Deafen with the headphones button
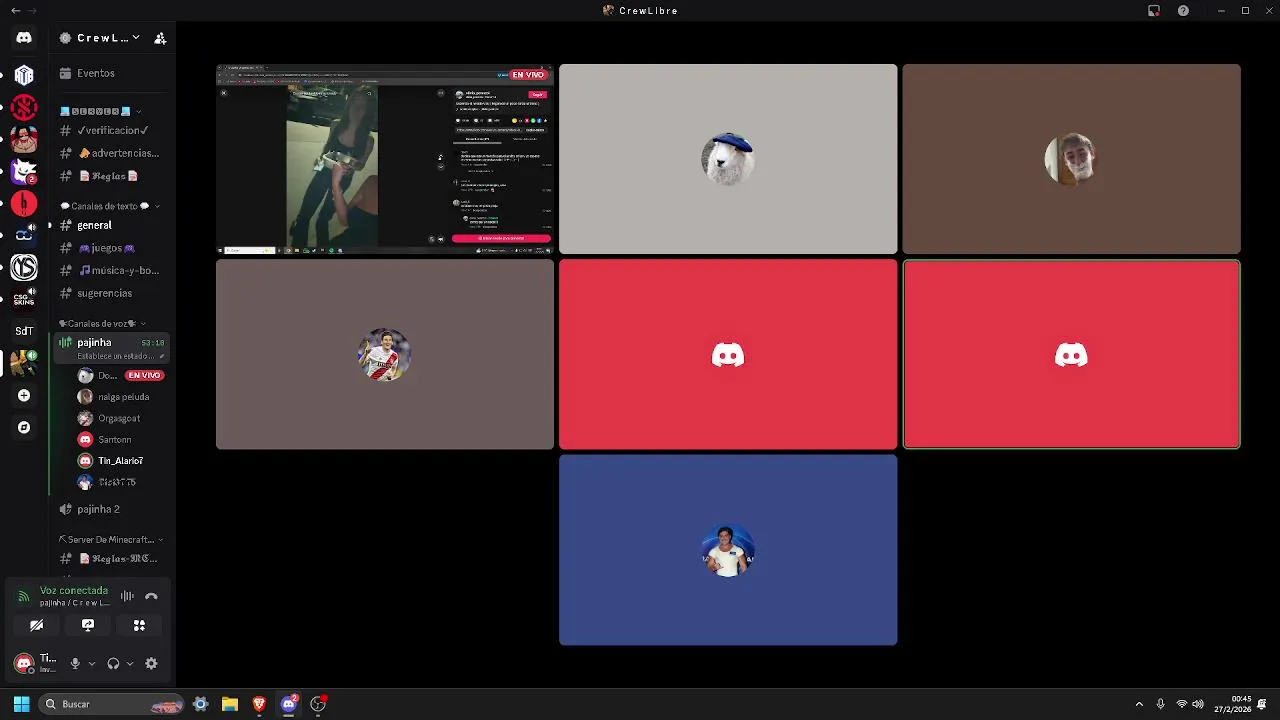 [113, 663]
